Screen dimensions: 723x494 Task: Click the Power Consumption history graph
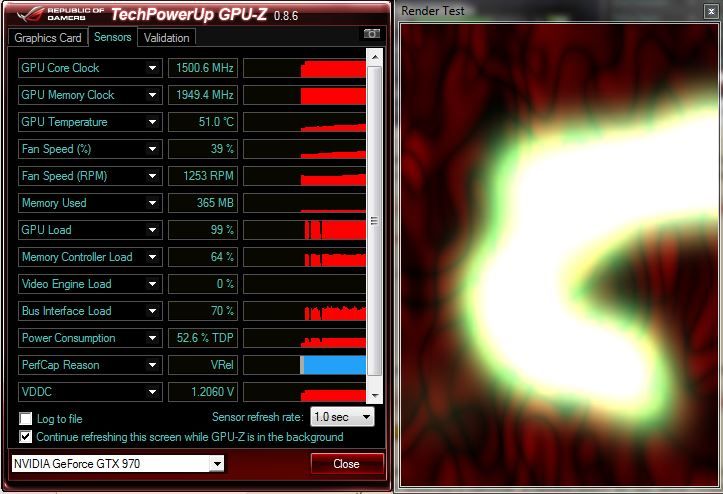(304, 338)
